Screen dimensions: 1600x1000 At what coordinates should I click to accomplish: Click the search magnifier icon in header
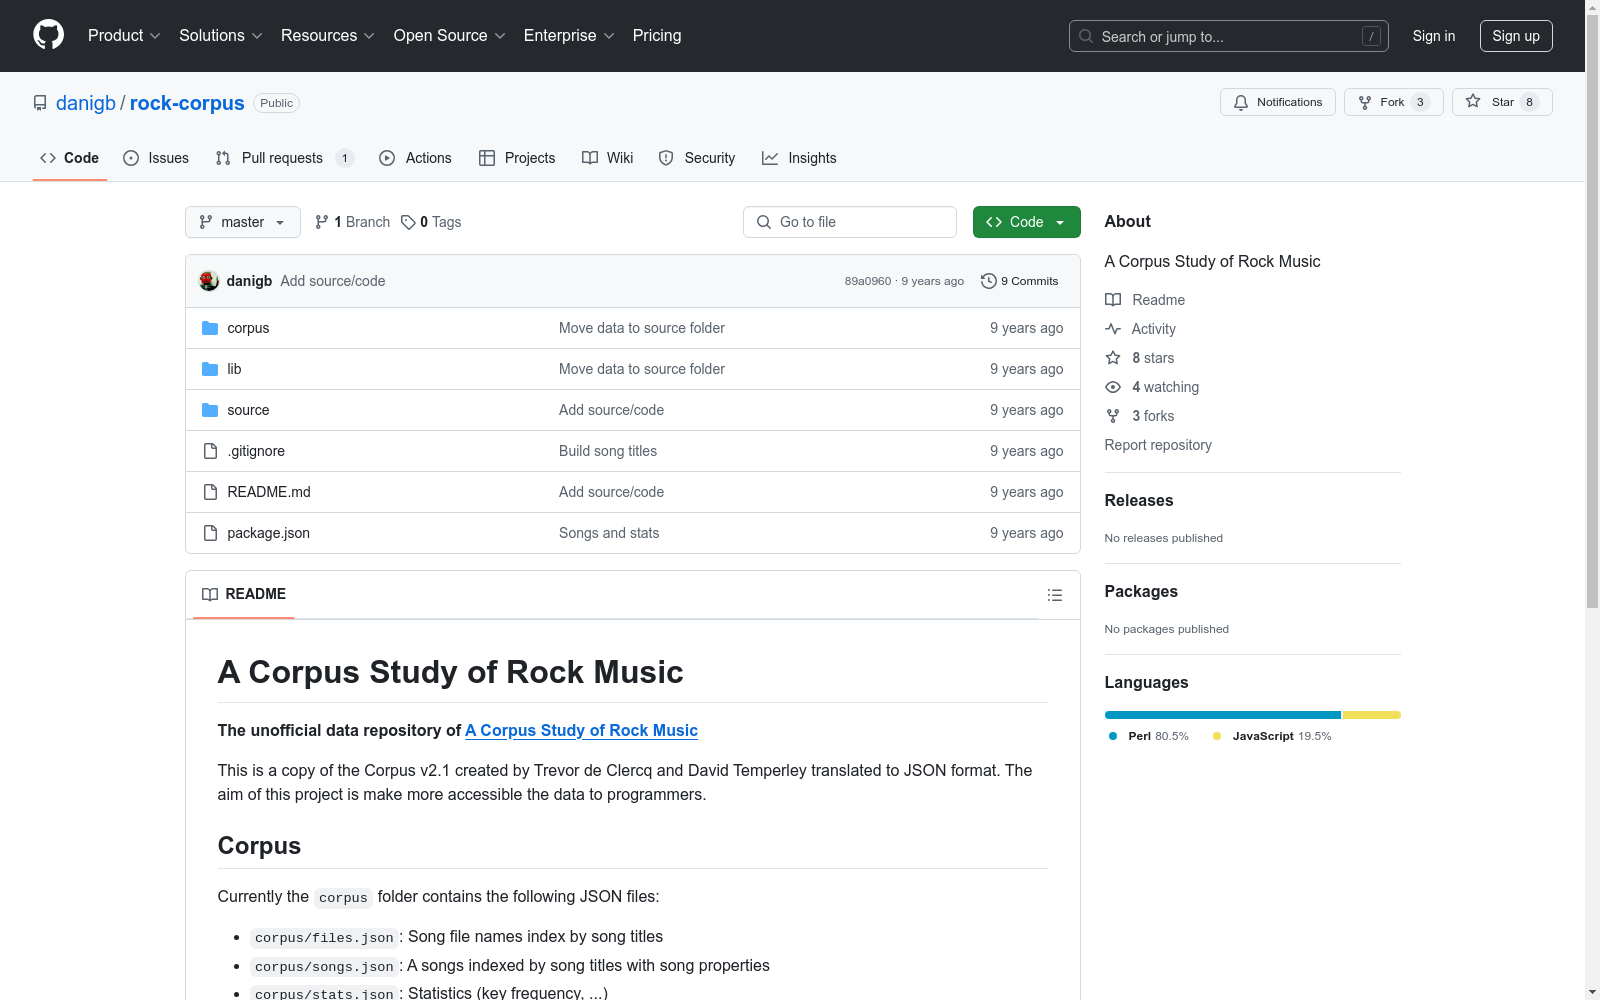pos(1086,36)
